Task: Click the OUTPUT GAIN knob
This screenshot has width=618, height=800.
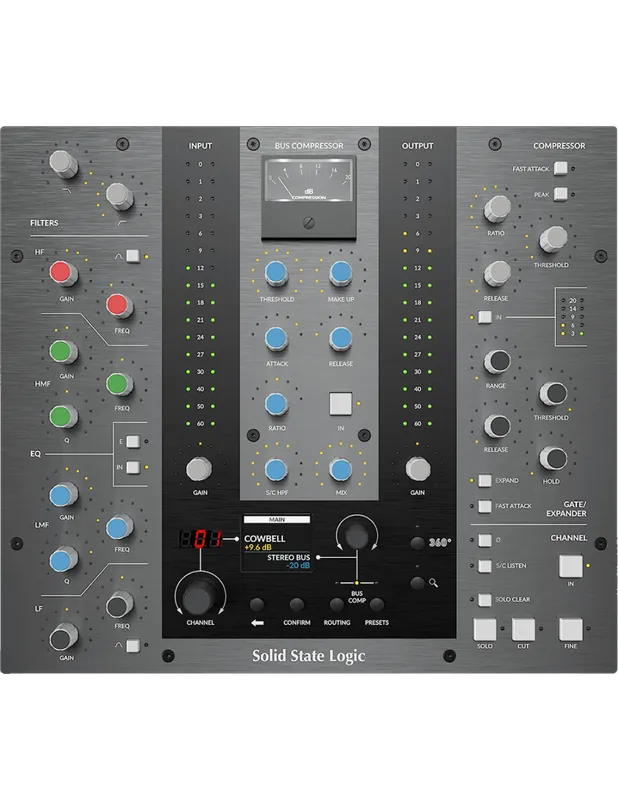Action: [x=418, y=469]
